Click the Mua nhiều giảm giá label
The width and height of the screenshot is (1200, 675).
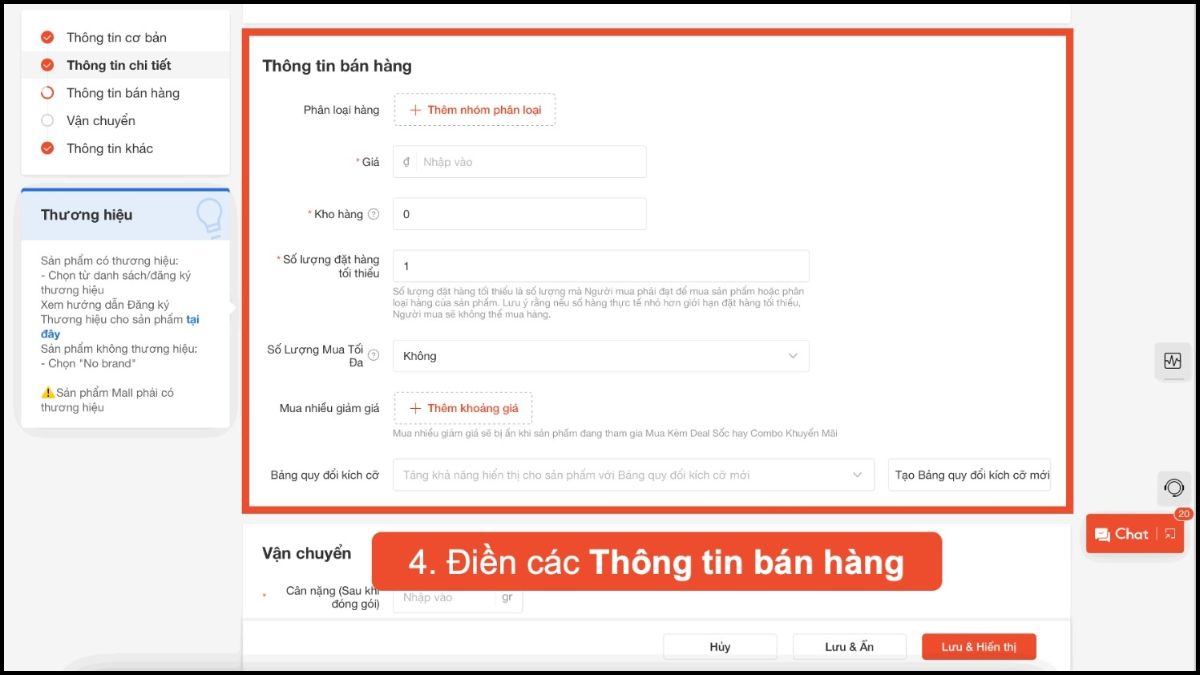click(x=329, y=408)
